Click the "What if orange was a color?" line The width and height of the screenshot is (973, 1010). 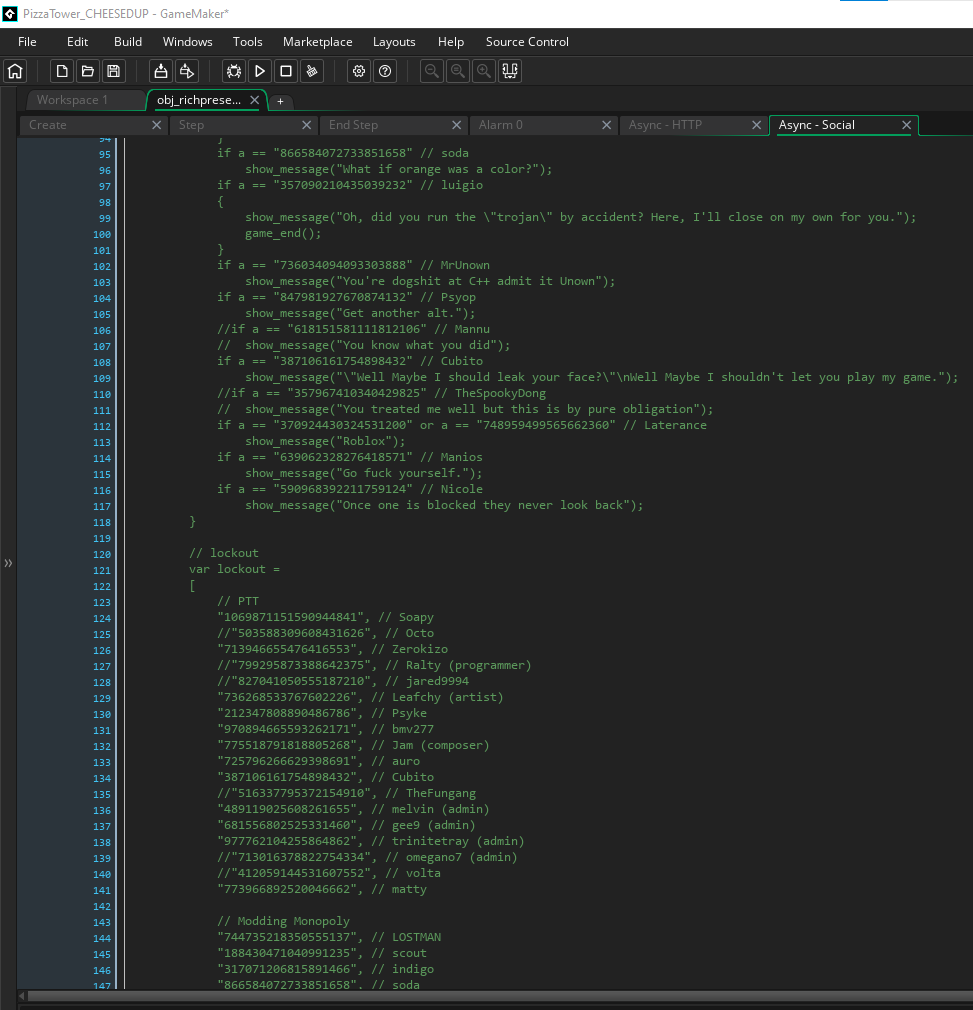coord(399,169)
